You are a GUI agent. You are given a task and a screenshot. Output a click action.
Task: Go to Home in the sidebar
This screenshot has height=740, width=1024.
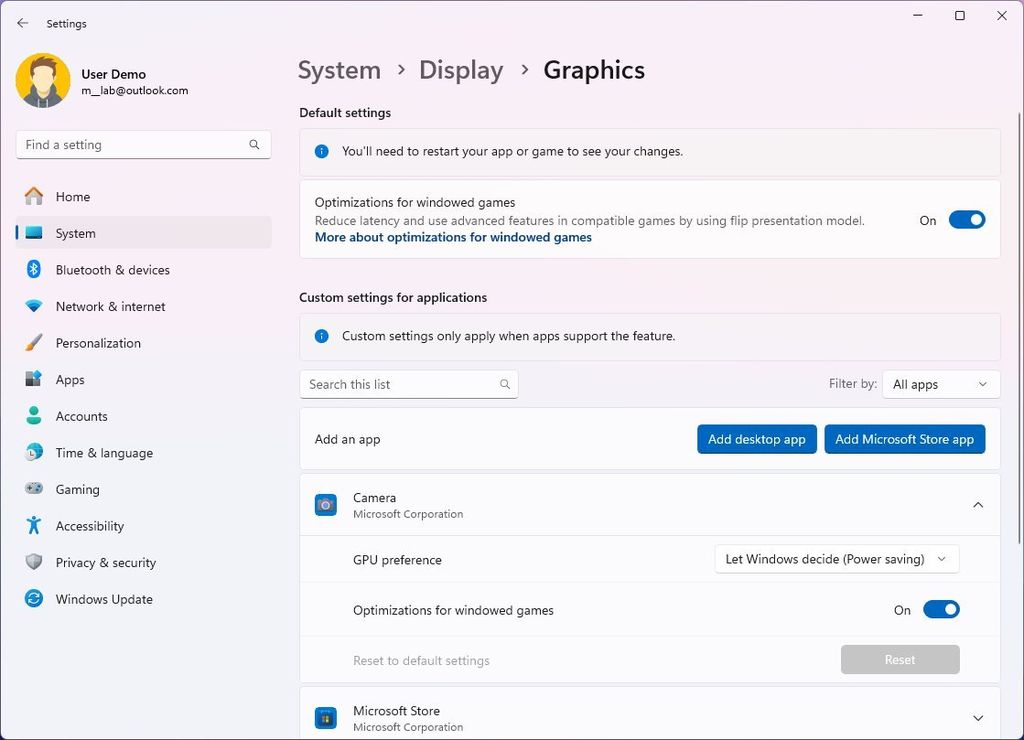click(x=70, y=196)
